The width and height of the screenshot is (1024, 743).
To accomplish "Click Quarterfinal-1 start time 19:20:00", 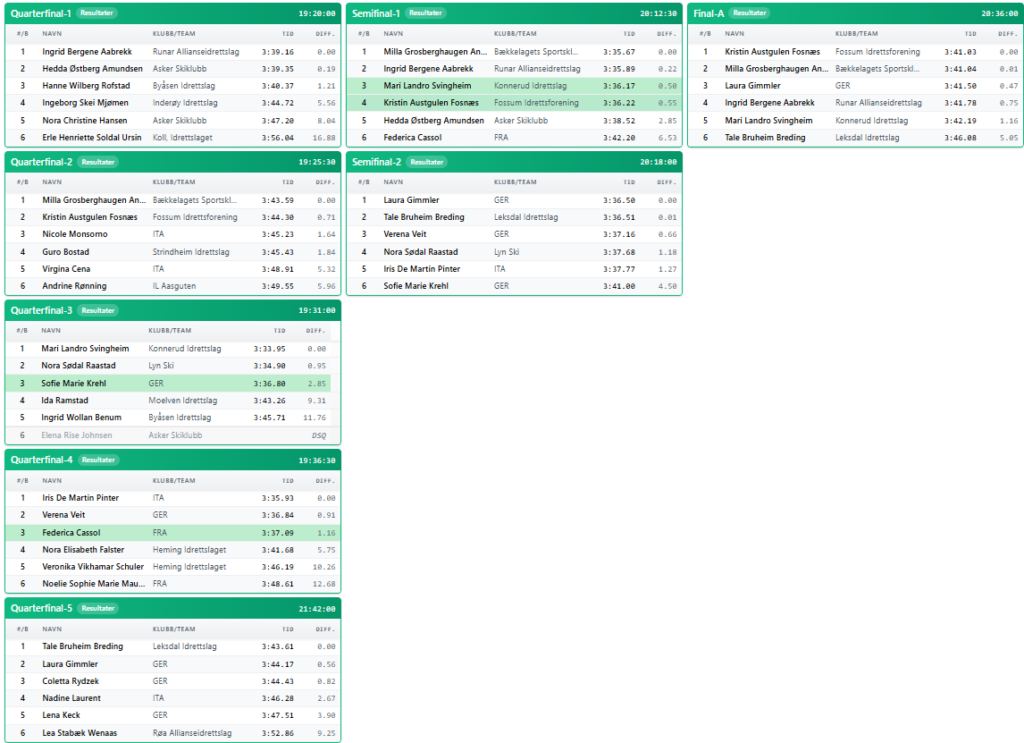I will [x=317, y=13].
